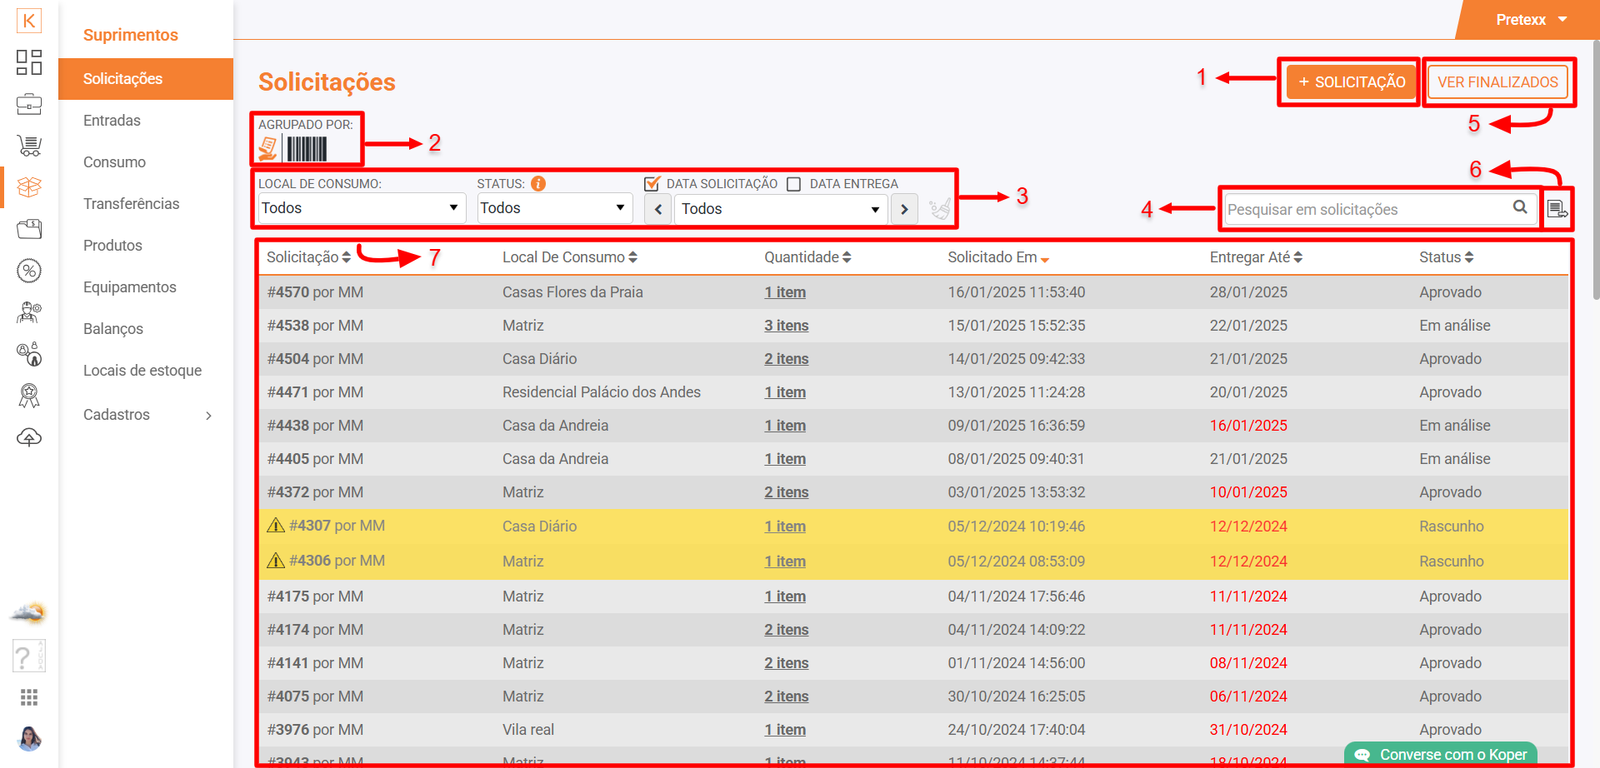Viewport: 1600px width, 768px height.
Task: Expand the Cadastros submenu
Action: pyautogui.click(x=147, y=415)
